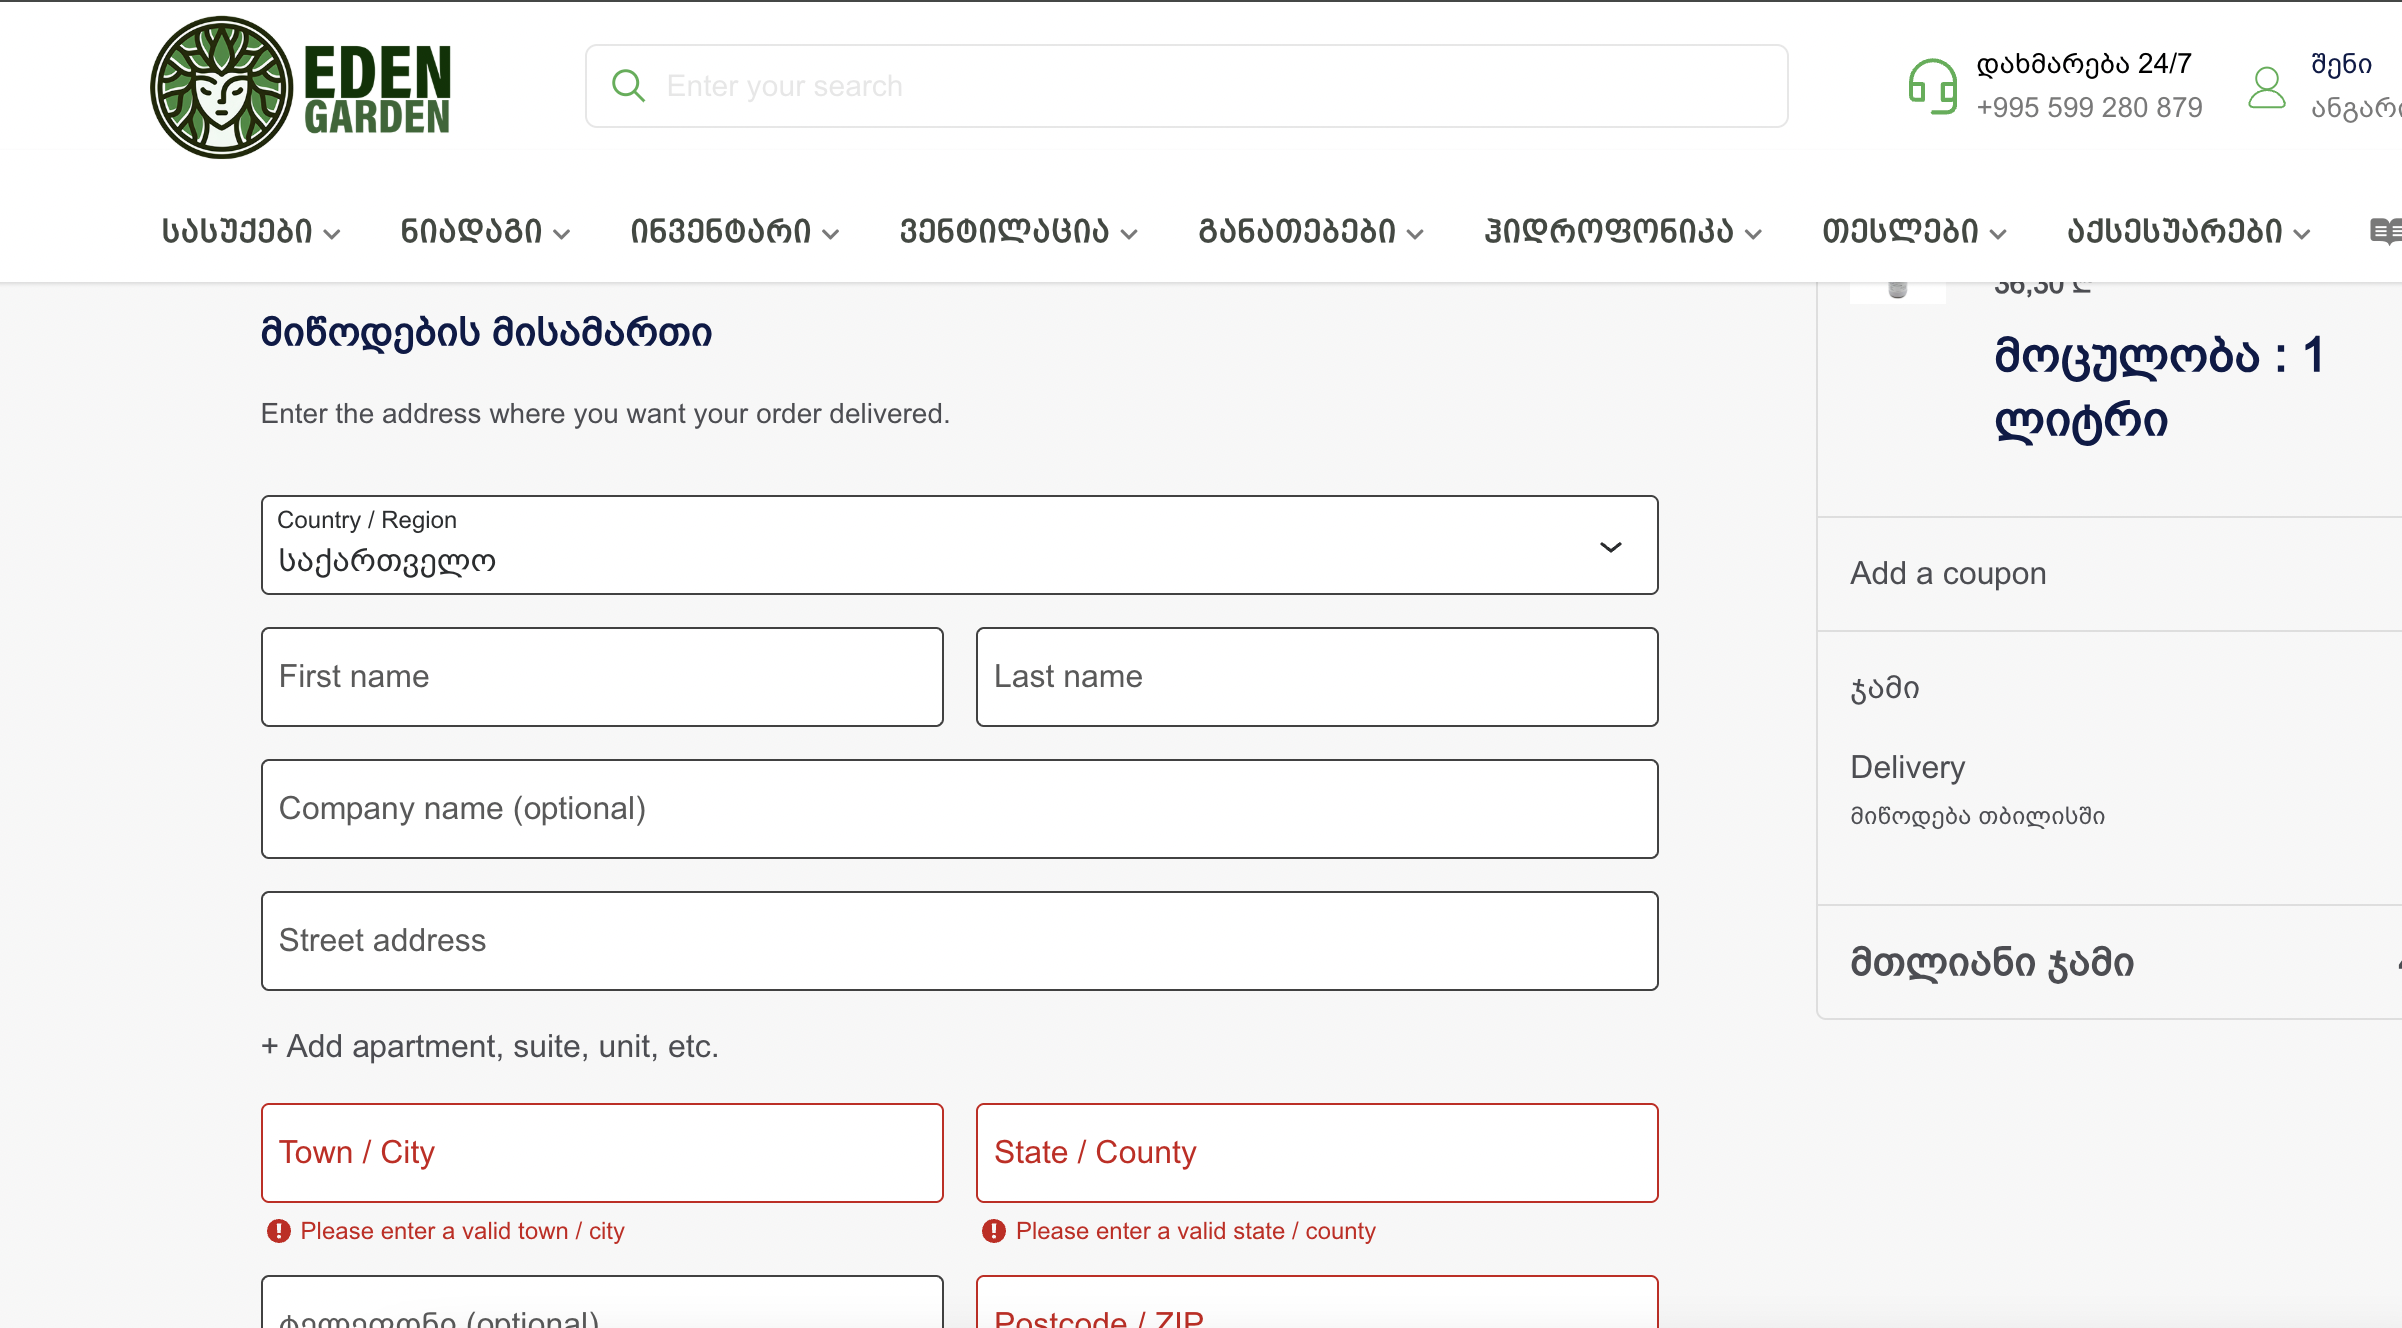
Task: Expand Add a coupon section
Action: click(1948, 573)
